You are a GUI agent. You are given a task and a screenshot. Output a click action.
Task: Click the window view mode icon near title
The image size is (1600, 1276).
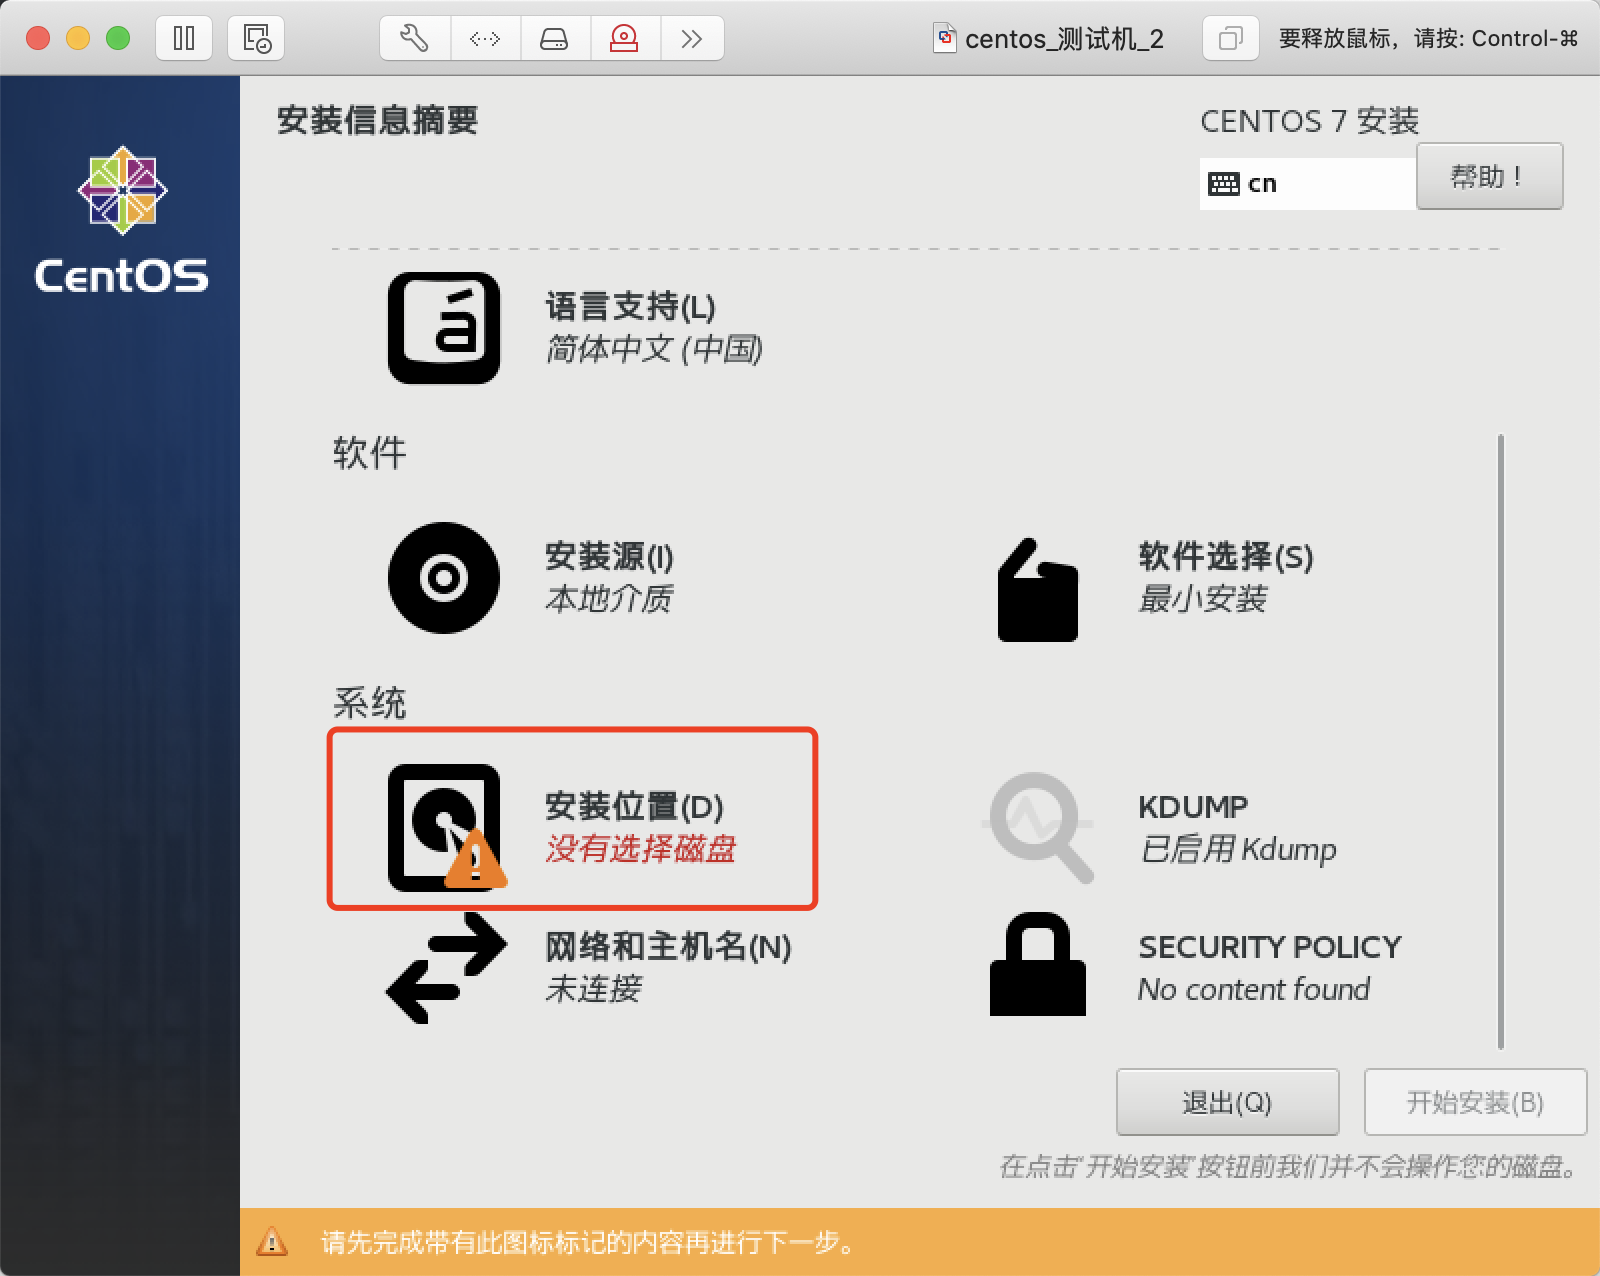coord(1230,39)
